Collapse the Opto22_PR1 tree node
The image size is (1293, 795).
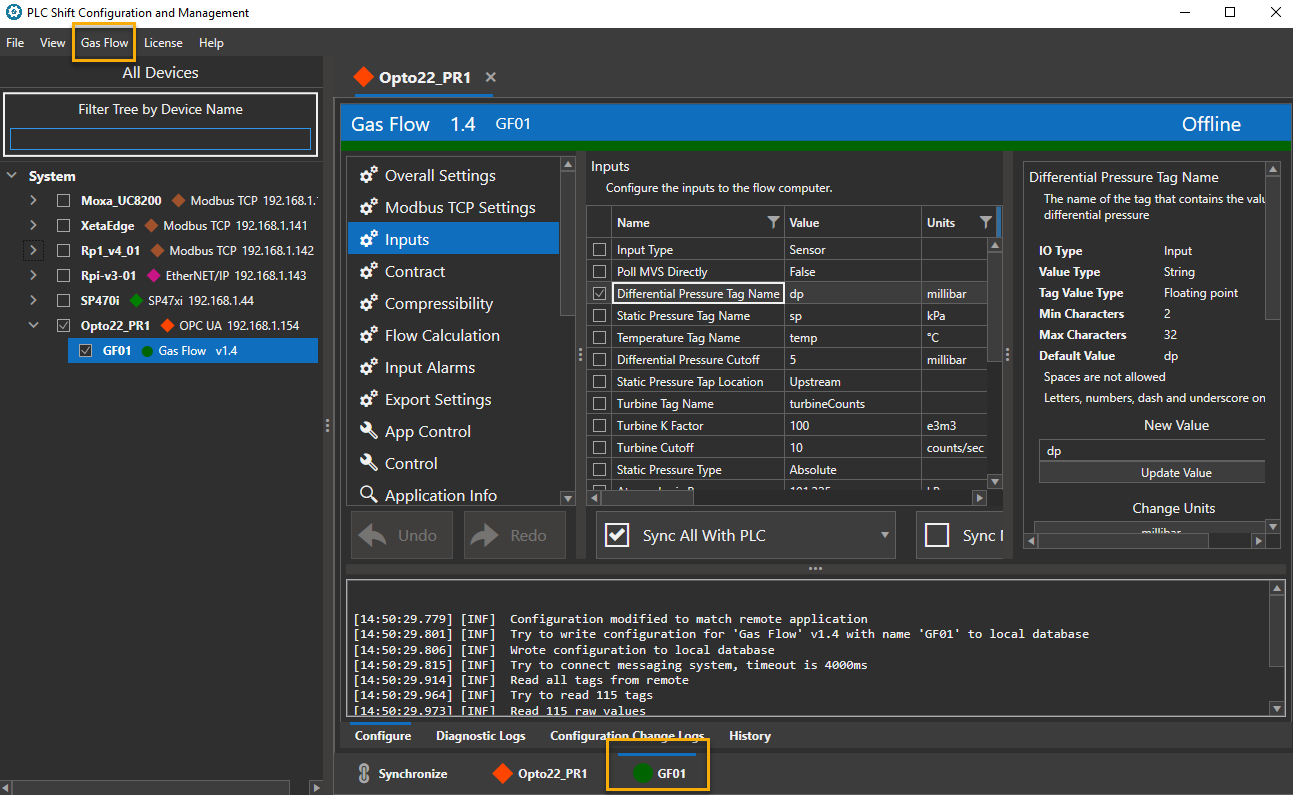33,325
